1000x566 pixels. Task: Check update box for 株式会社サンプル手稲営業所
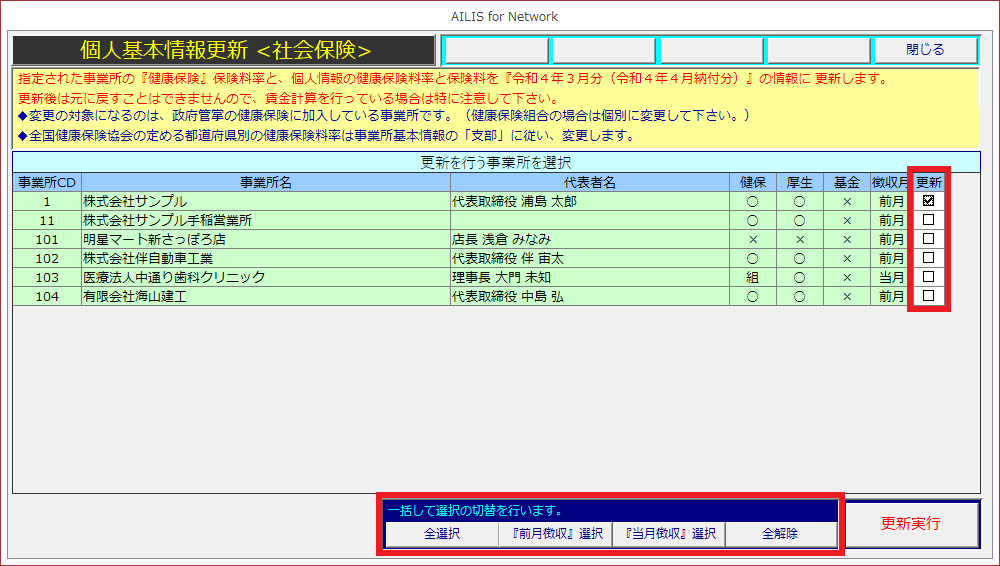click(928, 220)
